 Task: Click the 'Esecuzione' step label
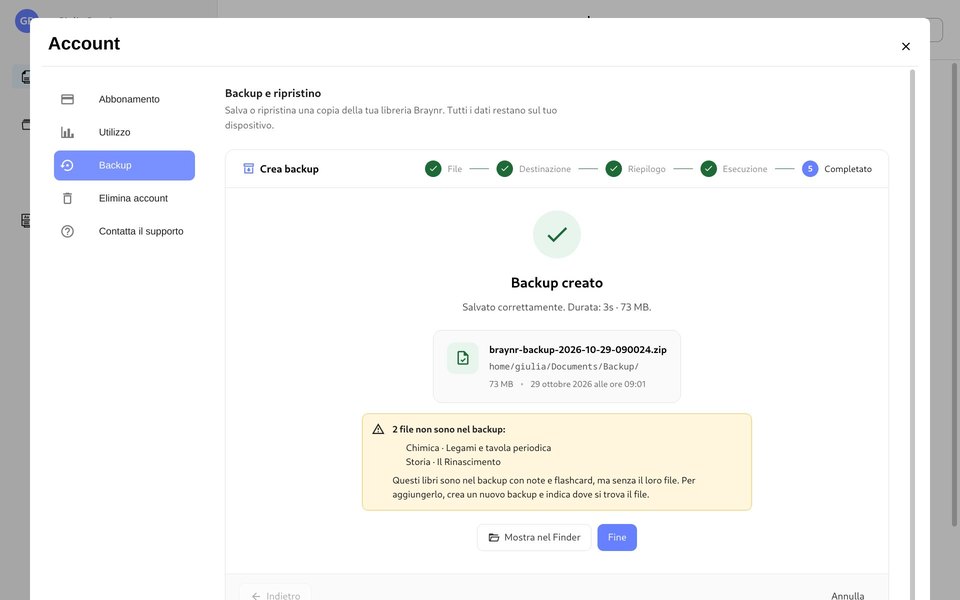coord(744,169)
